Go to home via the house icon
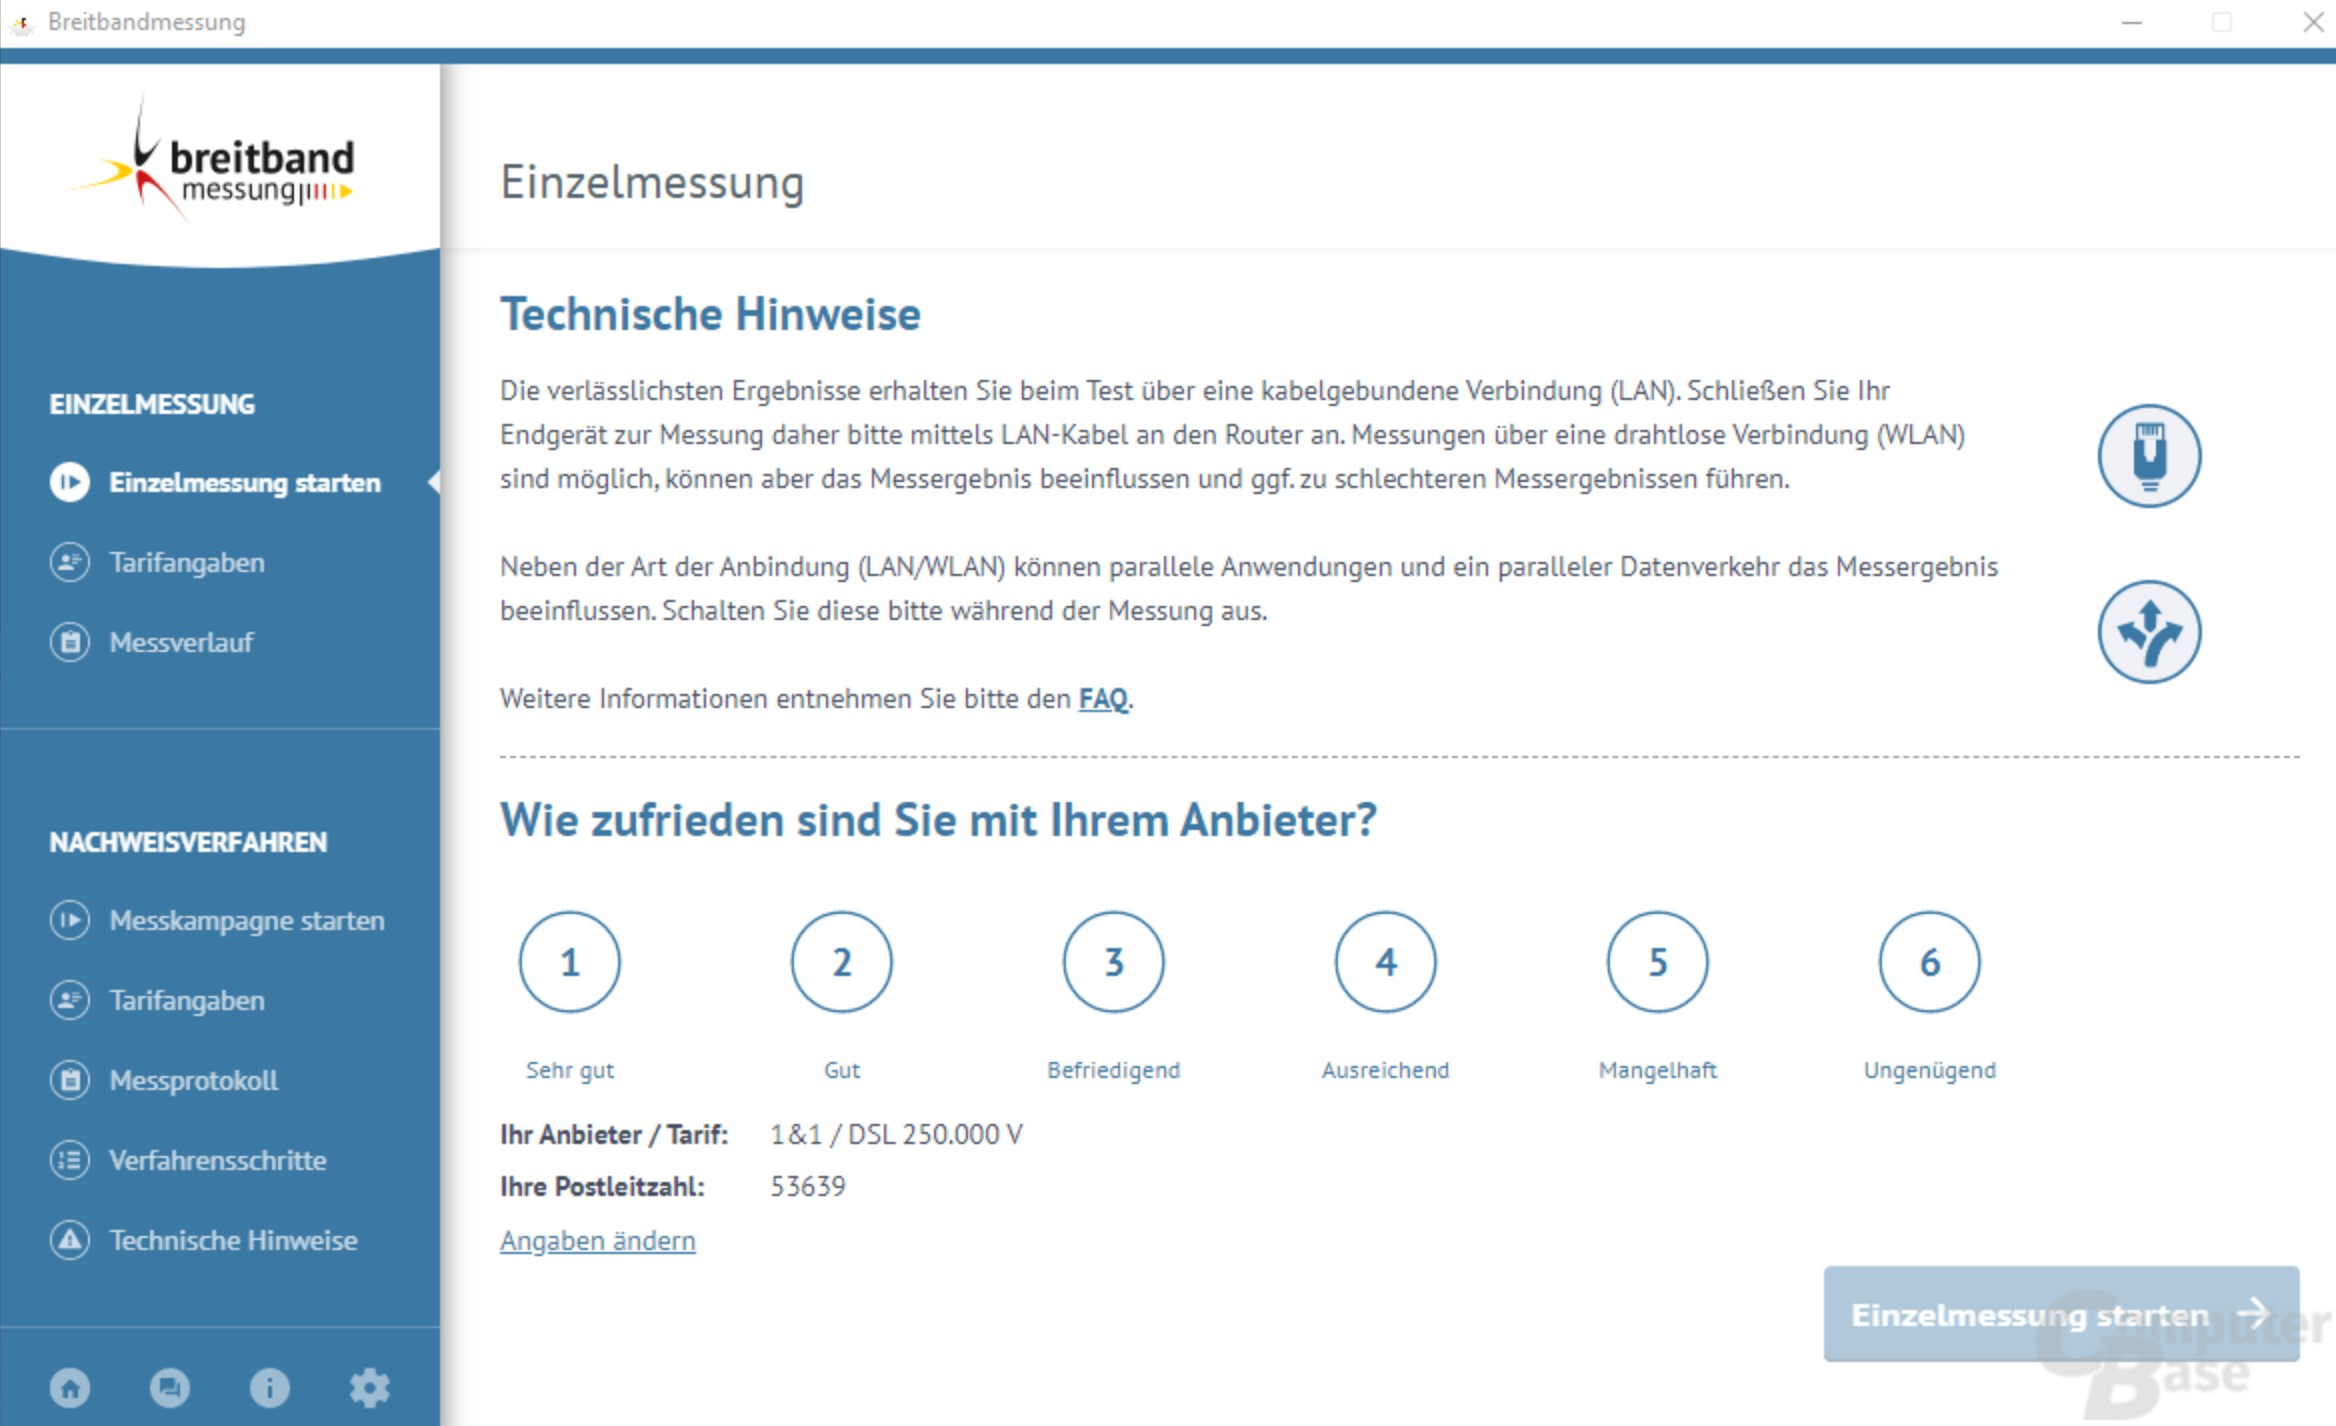This screenshot has width=2336, height=1426. point(70,1387)
